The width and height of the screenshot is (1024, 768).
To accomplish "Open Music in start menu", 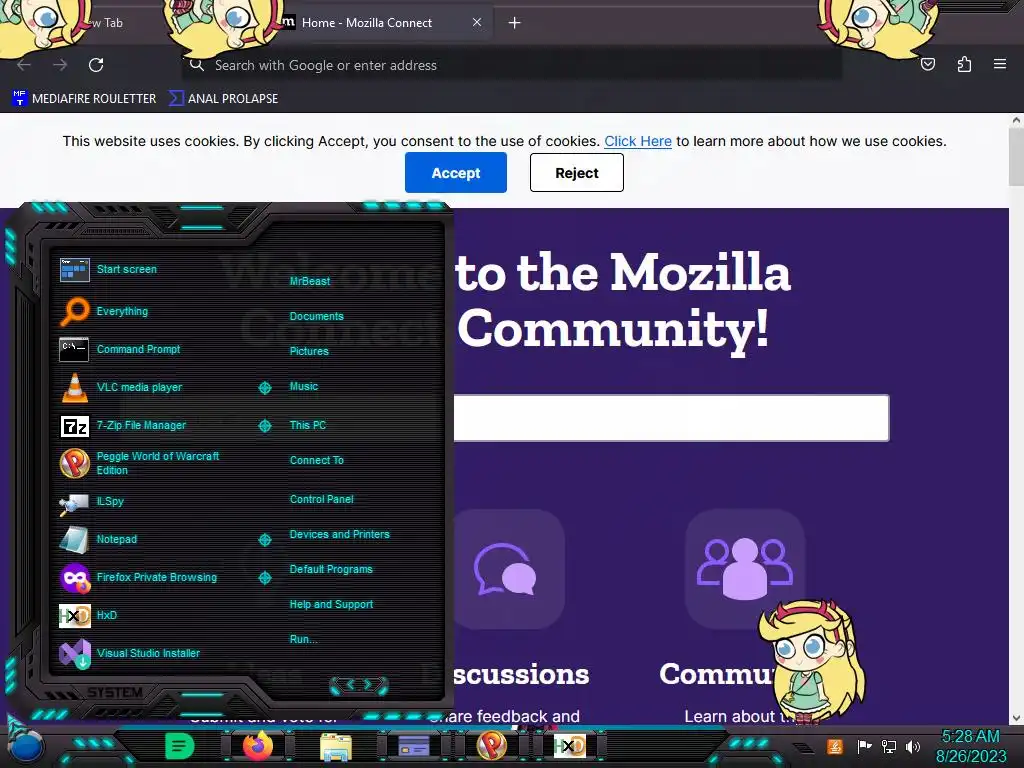I will [304, 387].
